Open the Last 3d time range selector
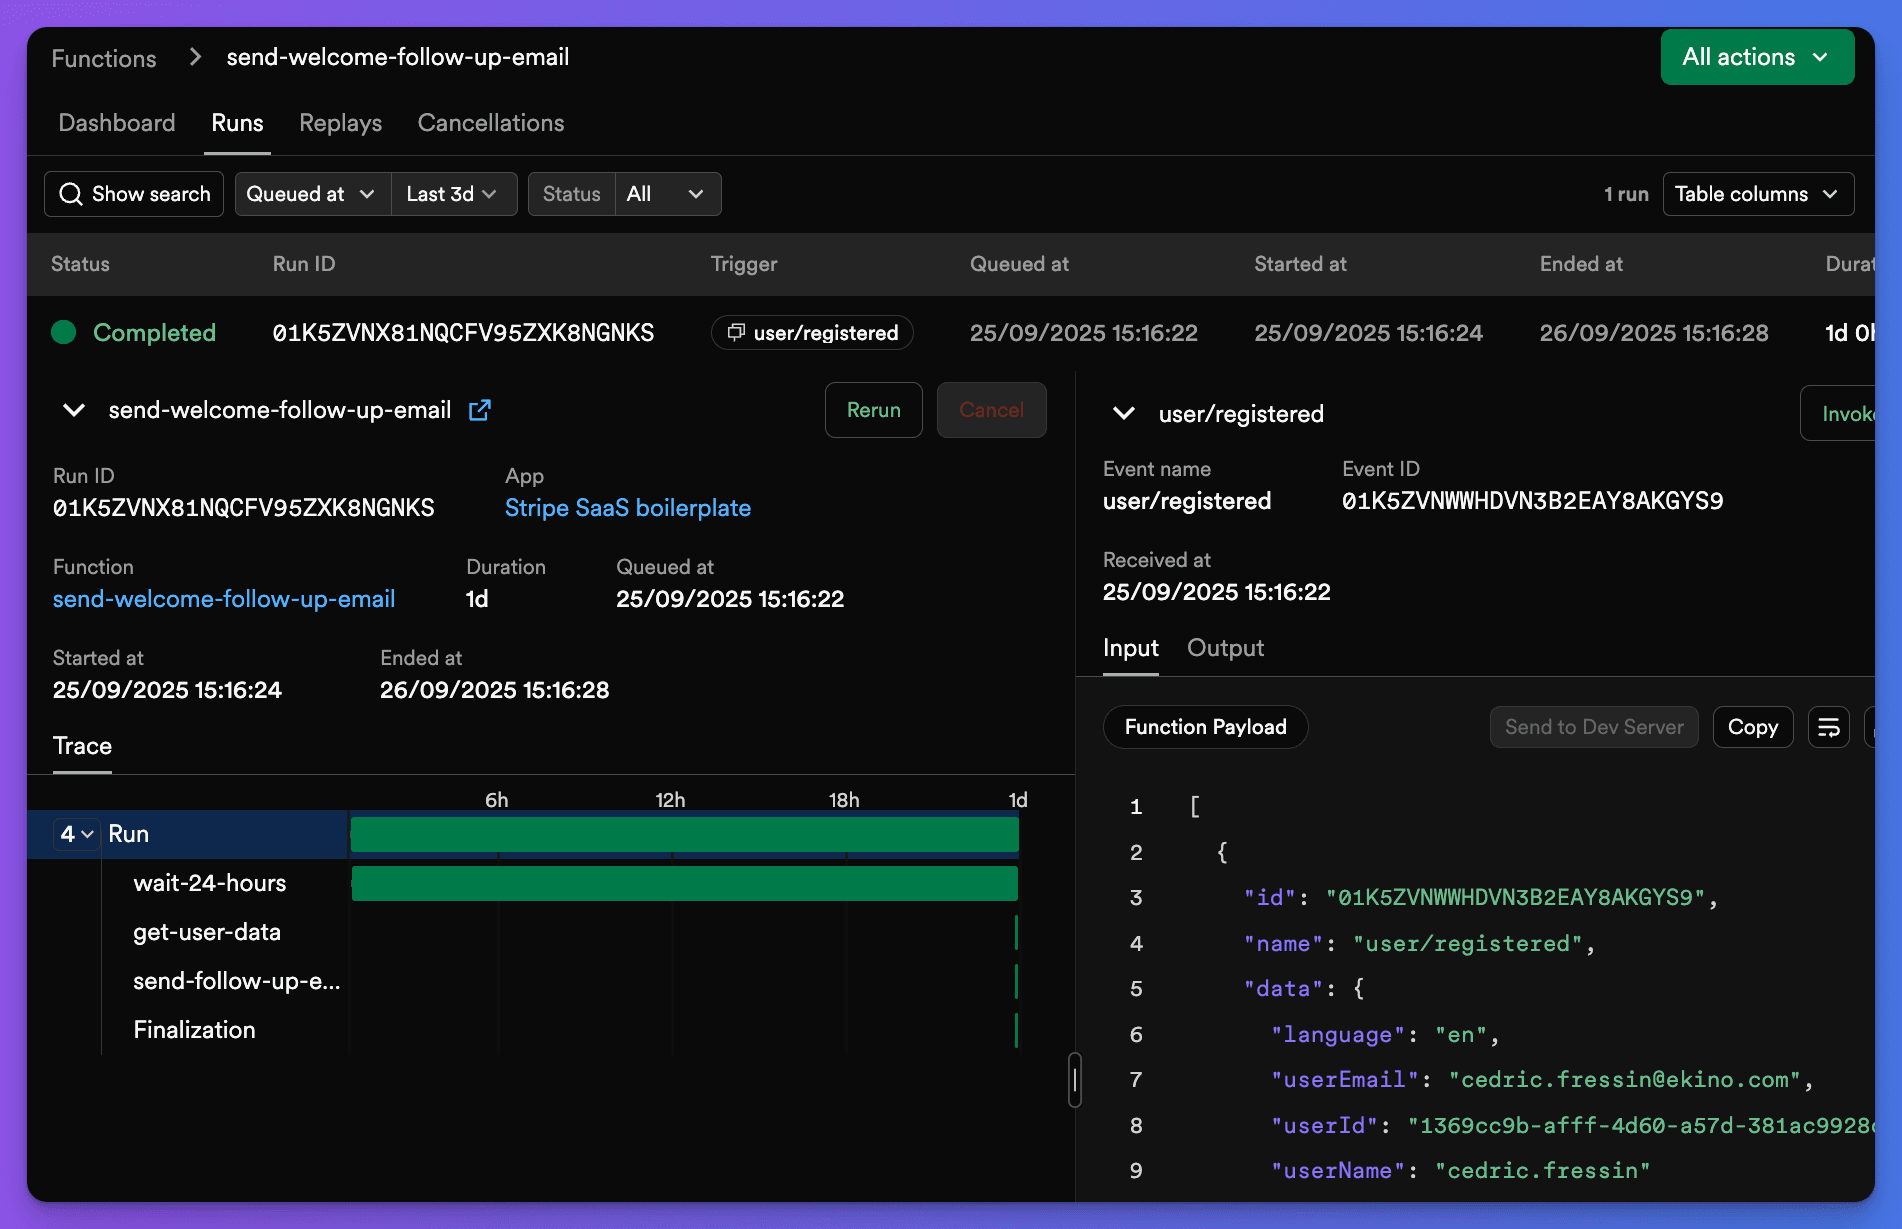This screenshot has width=1902, height=1229. tap(452, 194)
